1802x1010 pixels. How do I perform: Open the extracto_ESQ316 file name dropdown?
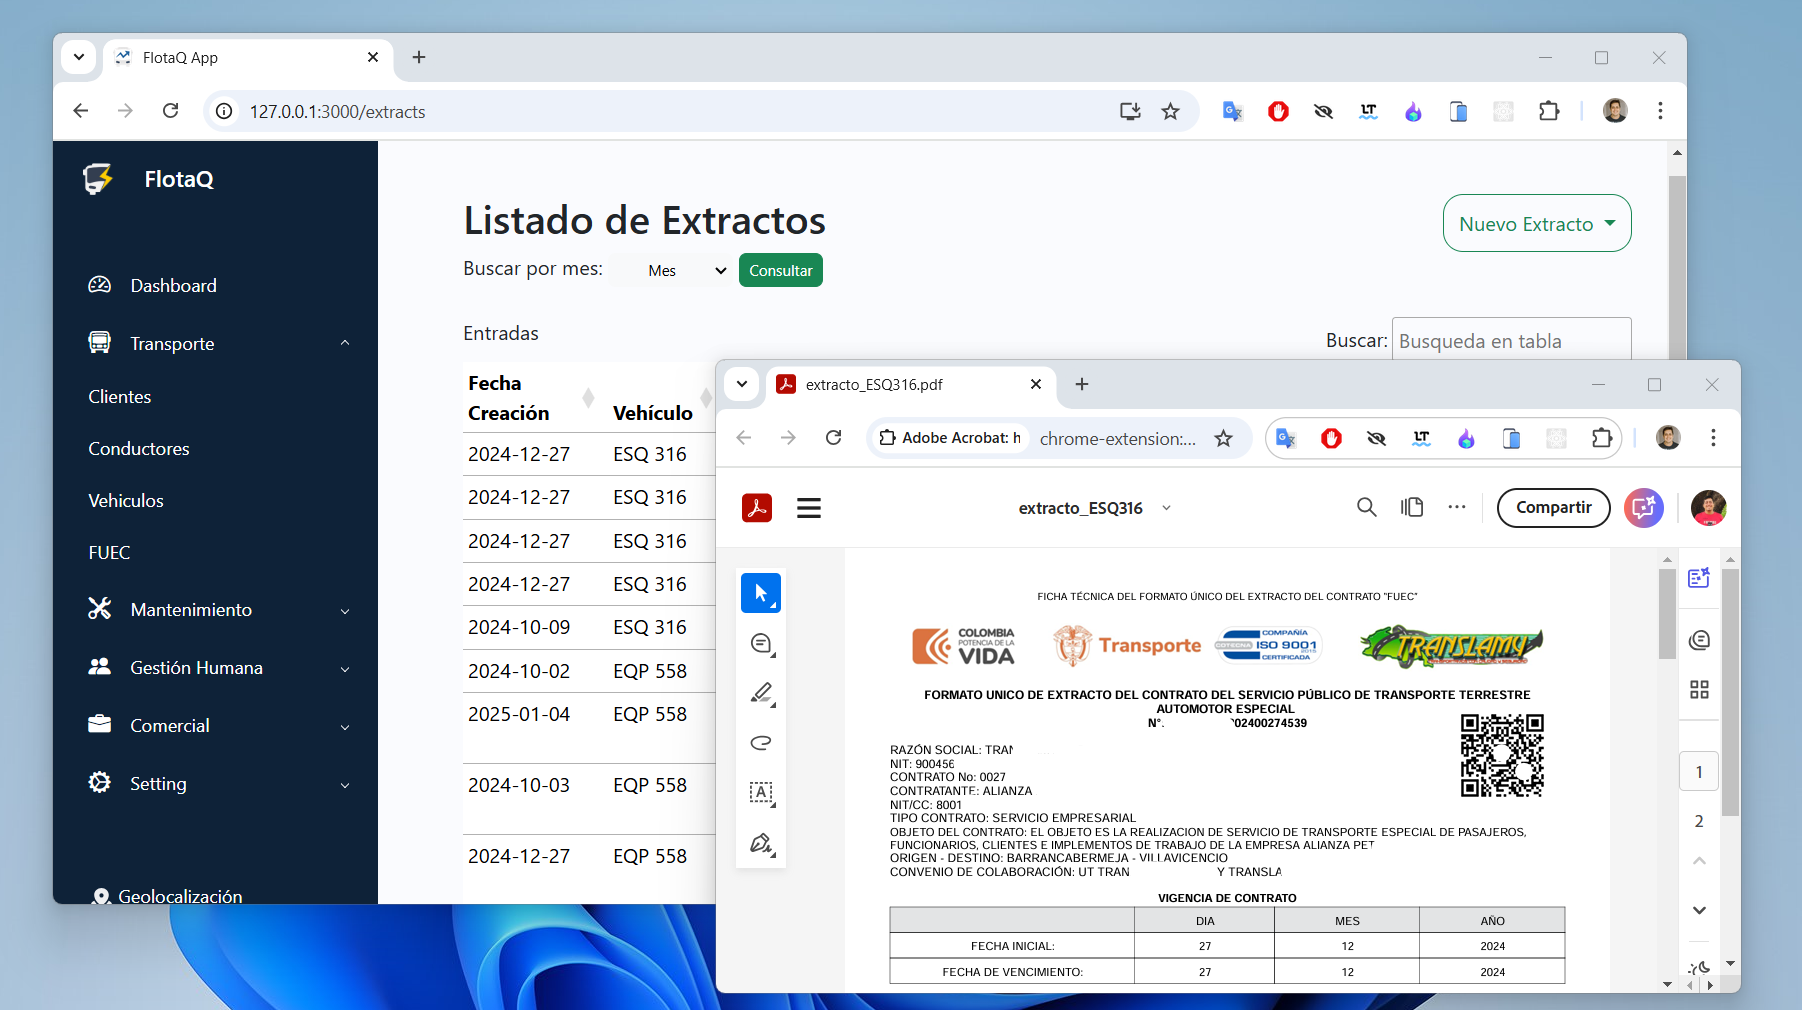[x=1166, y=508]
